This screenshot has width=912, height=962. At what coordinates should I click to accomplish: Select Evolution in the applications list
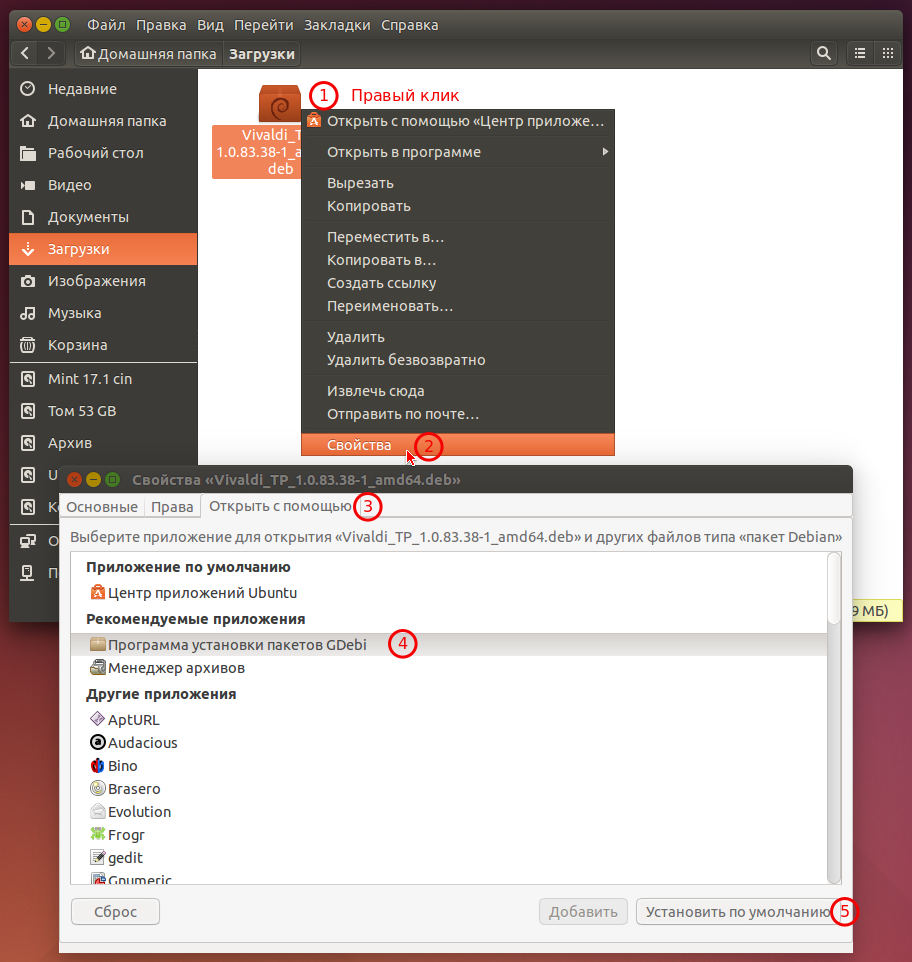pyautogui.click(x=449, y=812)
